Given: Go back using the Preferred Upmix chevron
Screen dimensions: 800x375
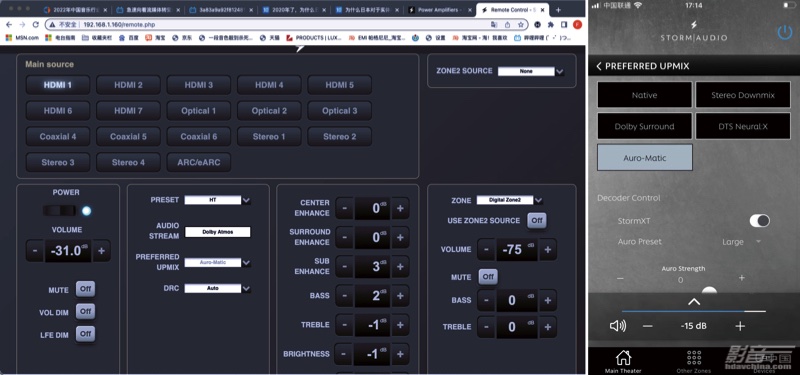Looking at the screenshot, I should click(599, 66).
